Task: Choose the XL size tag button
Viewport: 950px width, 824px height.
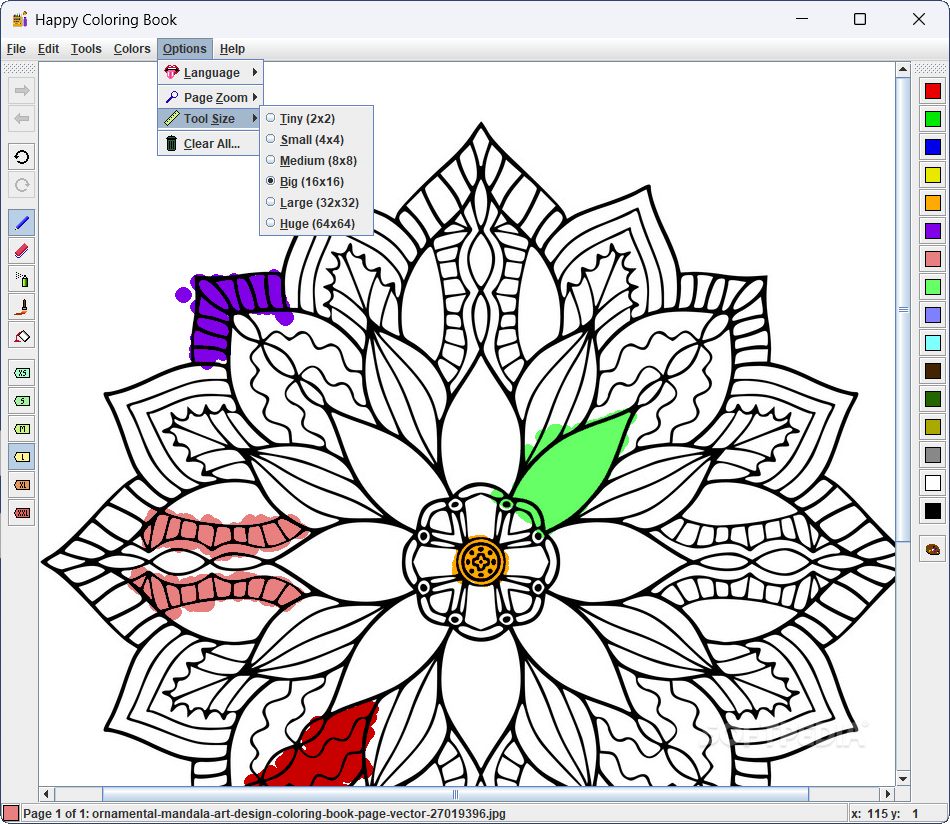Action: 22,485
